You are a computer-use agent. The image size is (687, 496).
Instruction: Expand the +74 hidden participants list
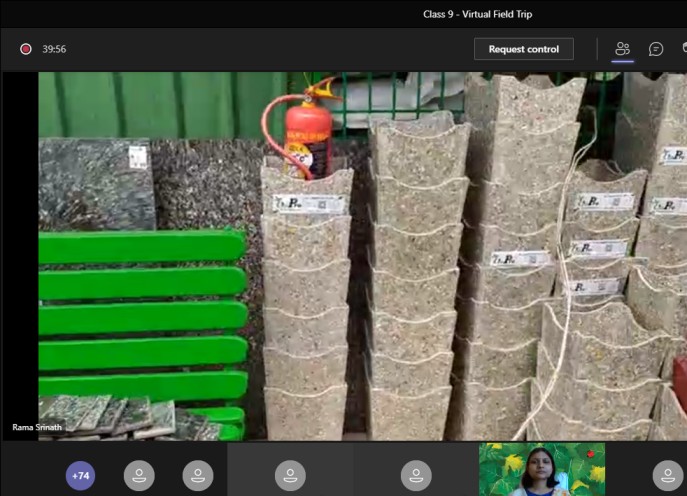point(81,476)
